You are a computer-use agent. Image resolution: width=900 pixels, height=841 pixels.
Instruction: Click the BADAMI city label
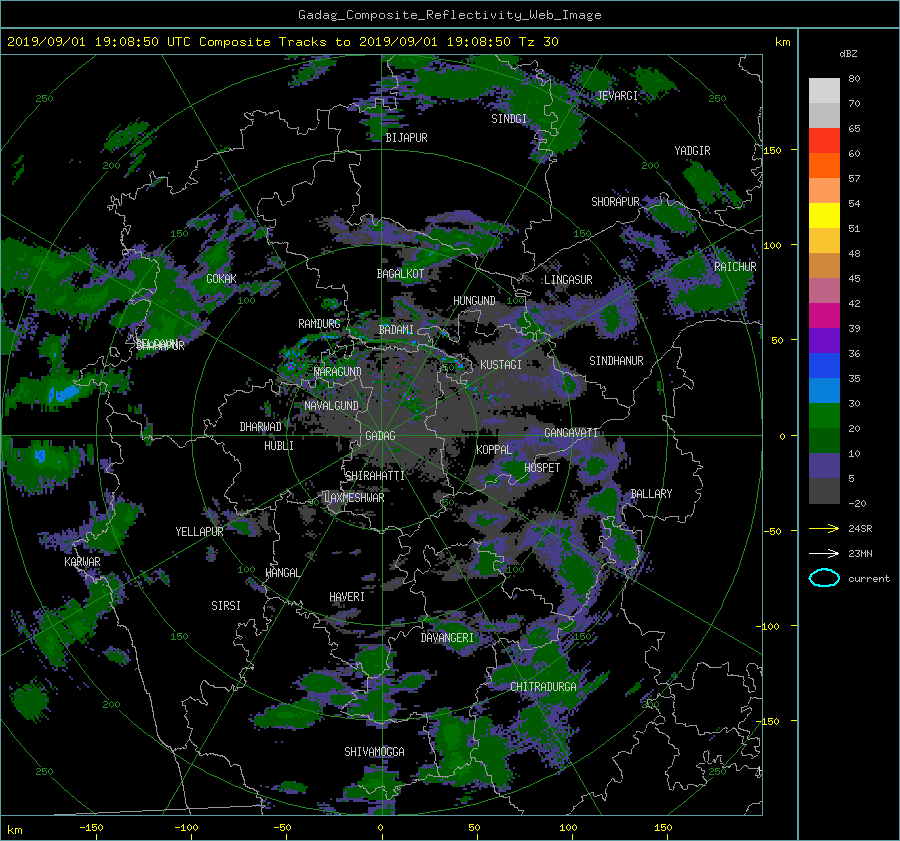pos(396,330)
